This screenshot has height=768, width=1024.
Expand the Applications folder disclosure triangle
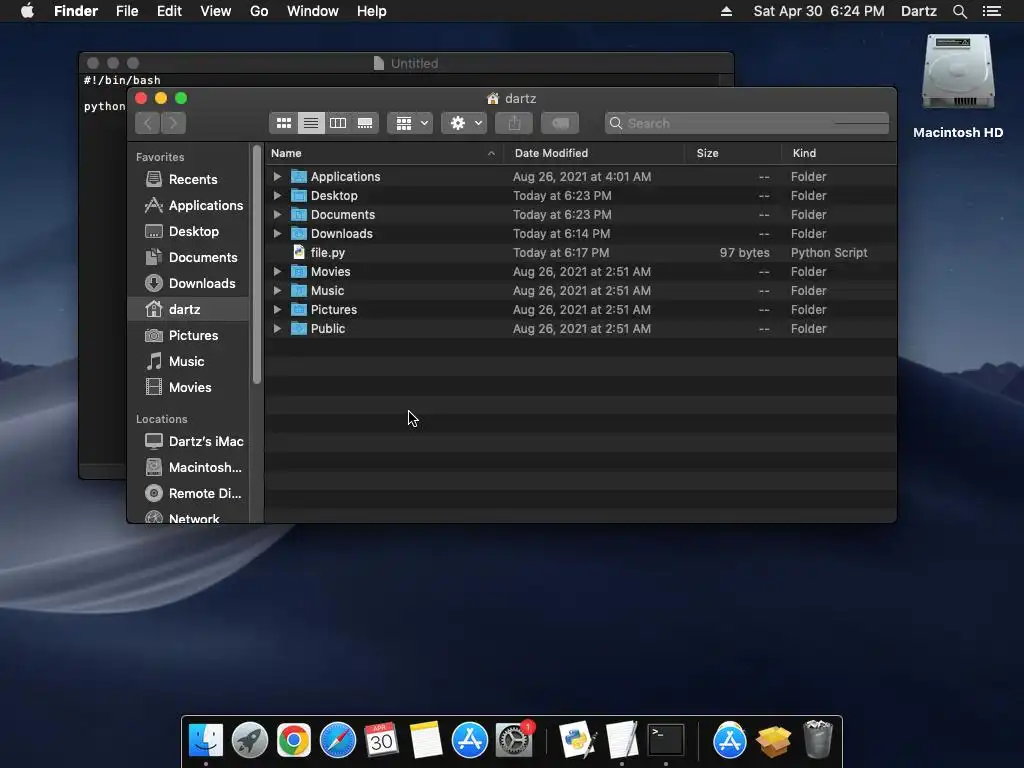[277, 176]
